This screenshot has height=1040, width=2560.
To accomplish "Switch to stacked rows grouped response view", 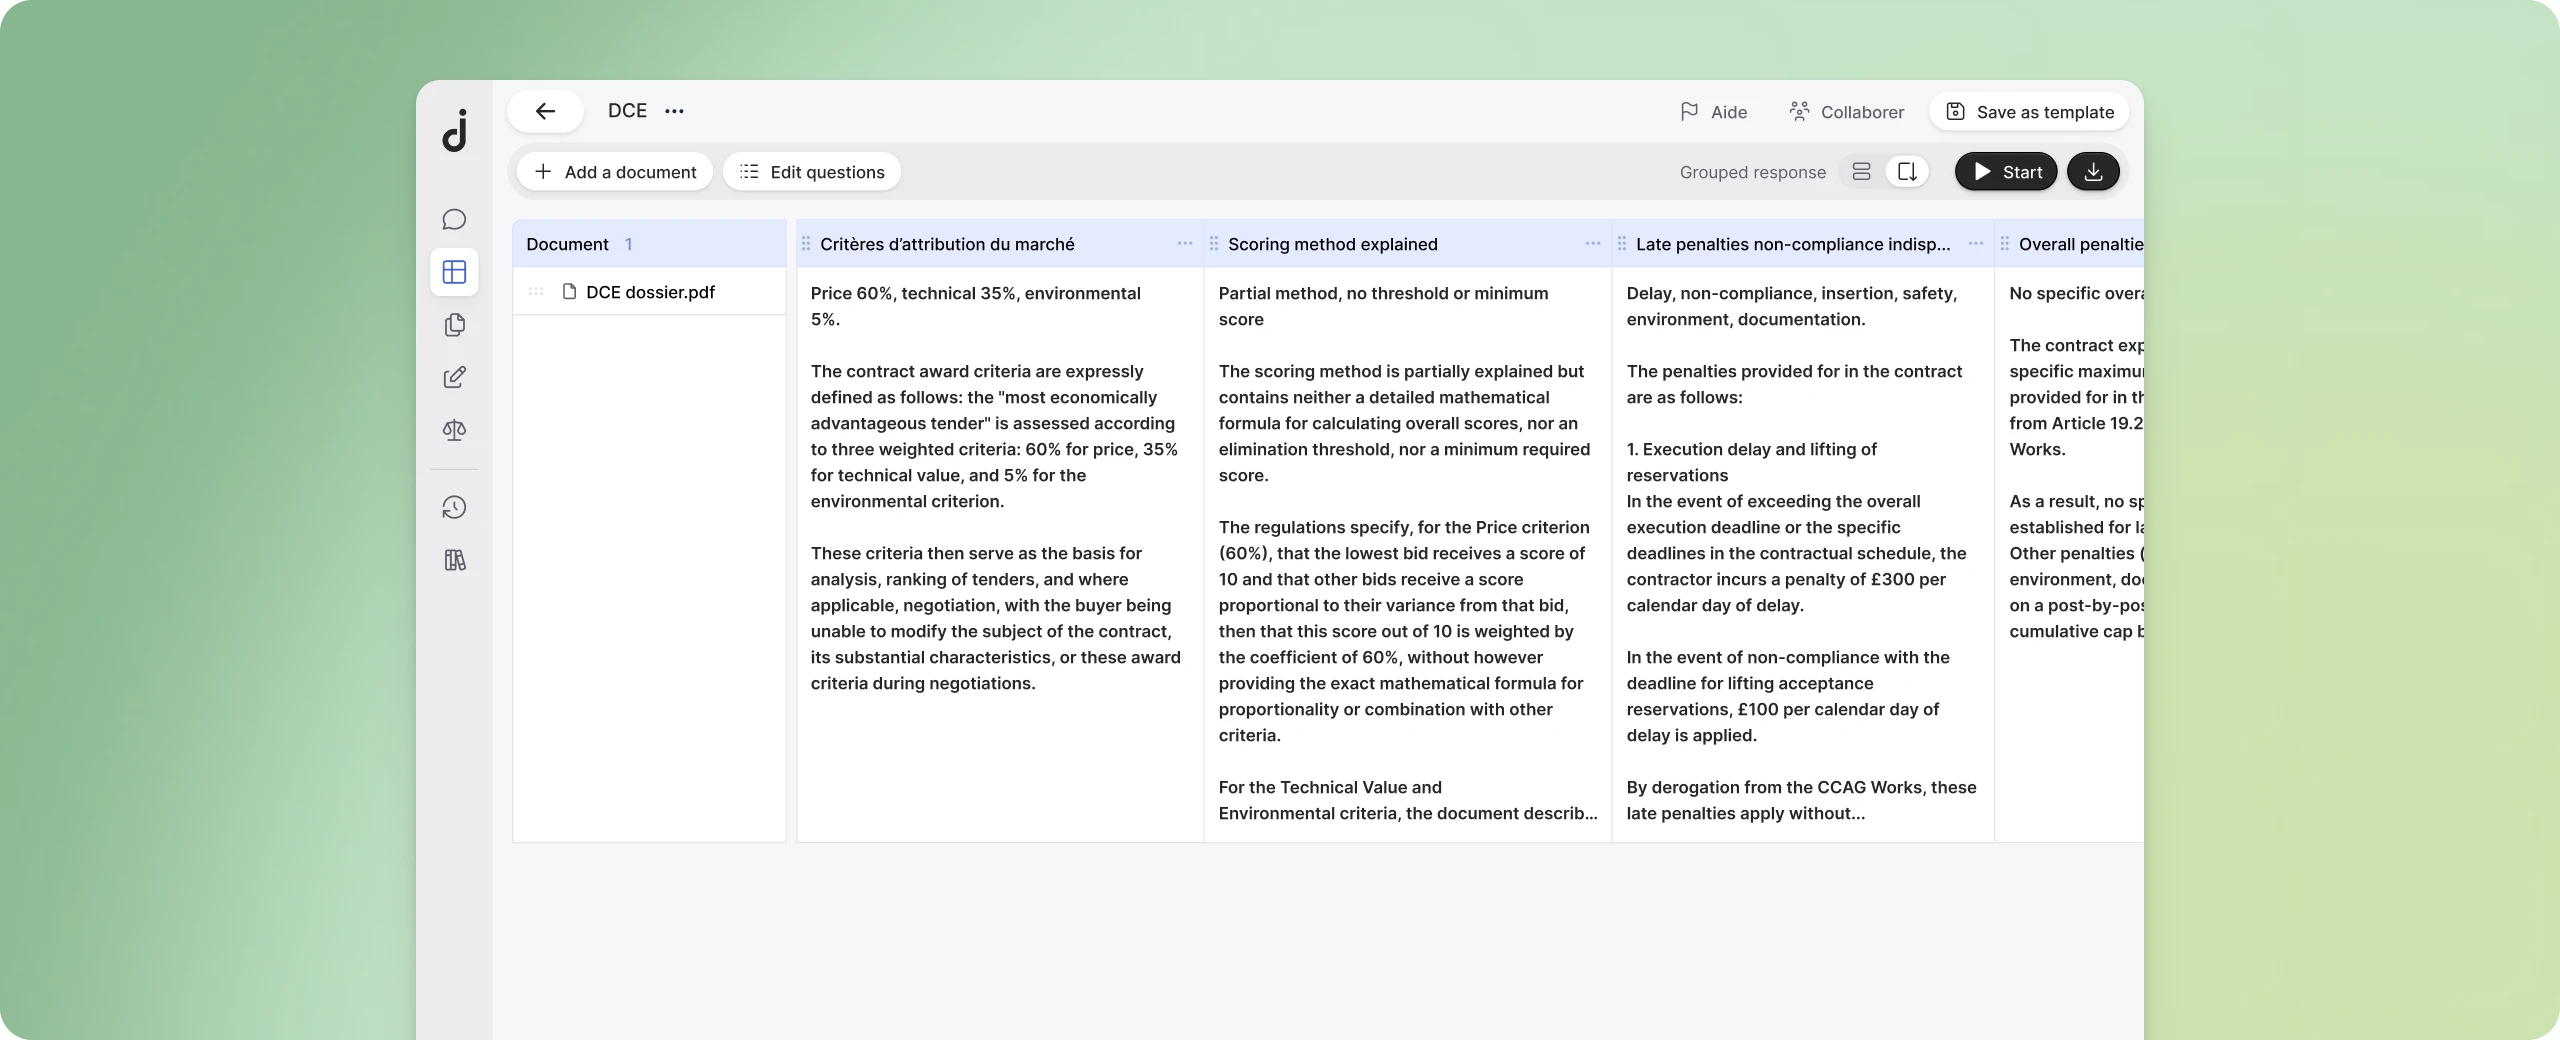I will (x=1861, y=172).
